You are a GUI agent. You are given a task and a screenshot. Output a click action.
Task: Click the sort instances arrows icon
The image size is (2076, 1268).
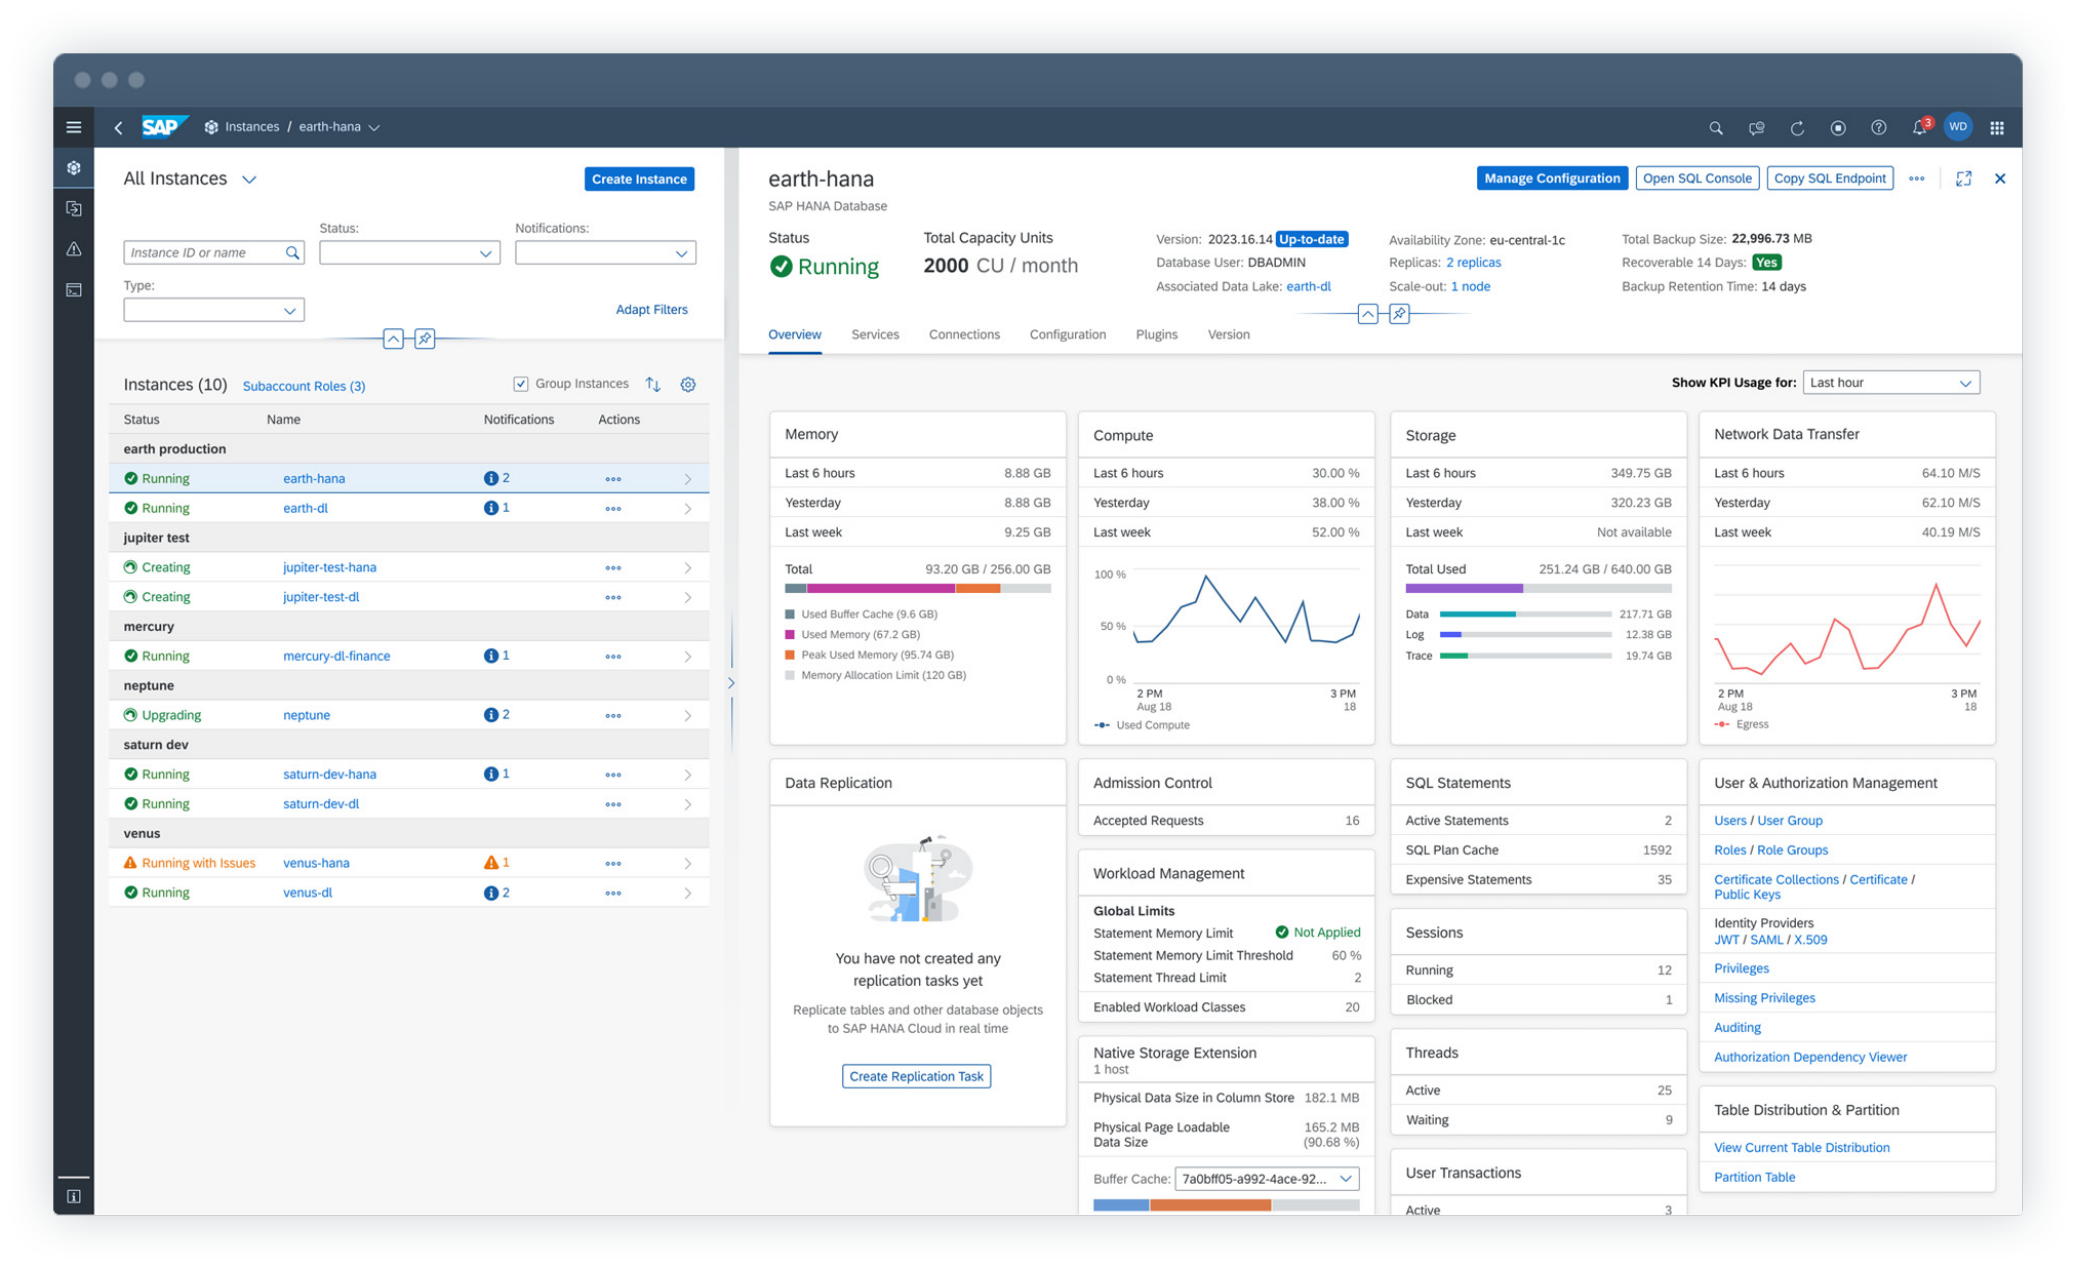tap(653, 384)
